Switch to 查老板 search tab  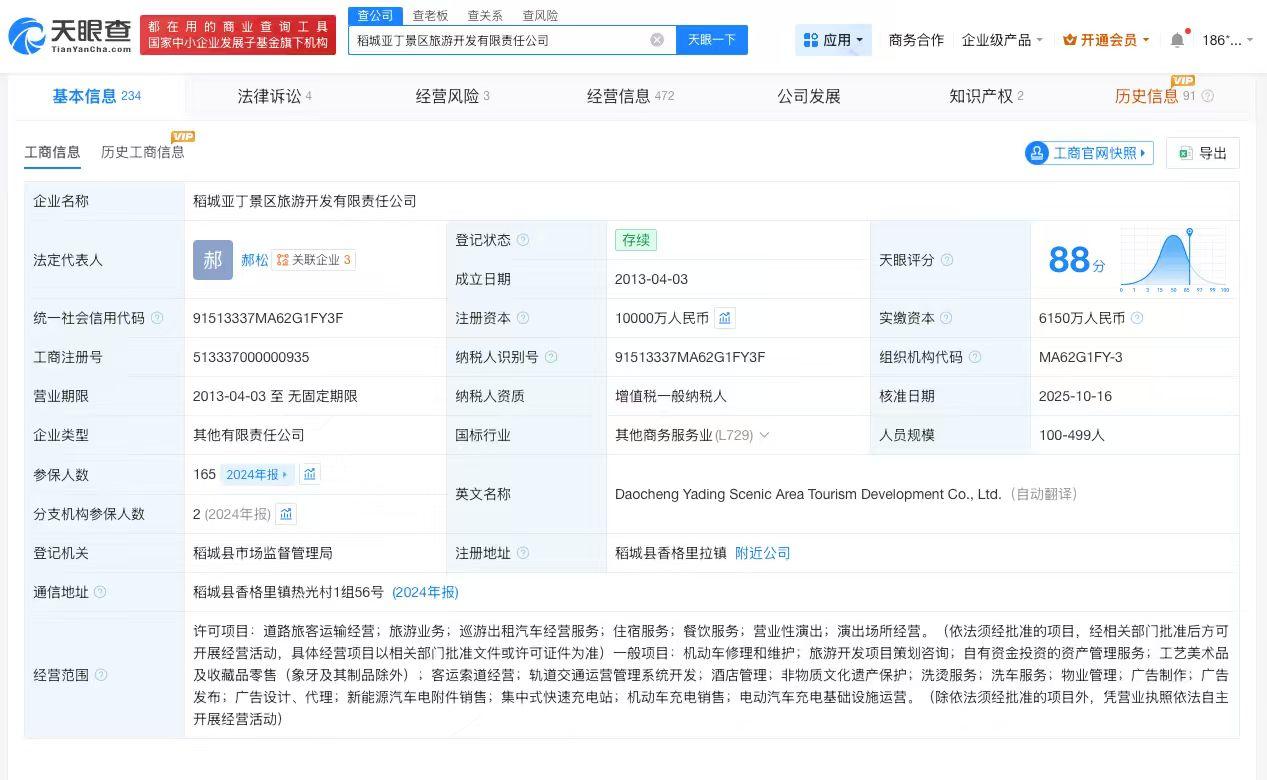(x=430, y=16)
